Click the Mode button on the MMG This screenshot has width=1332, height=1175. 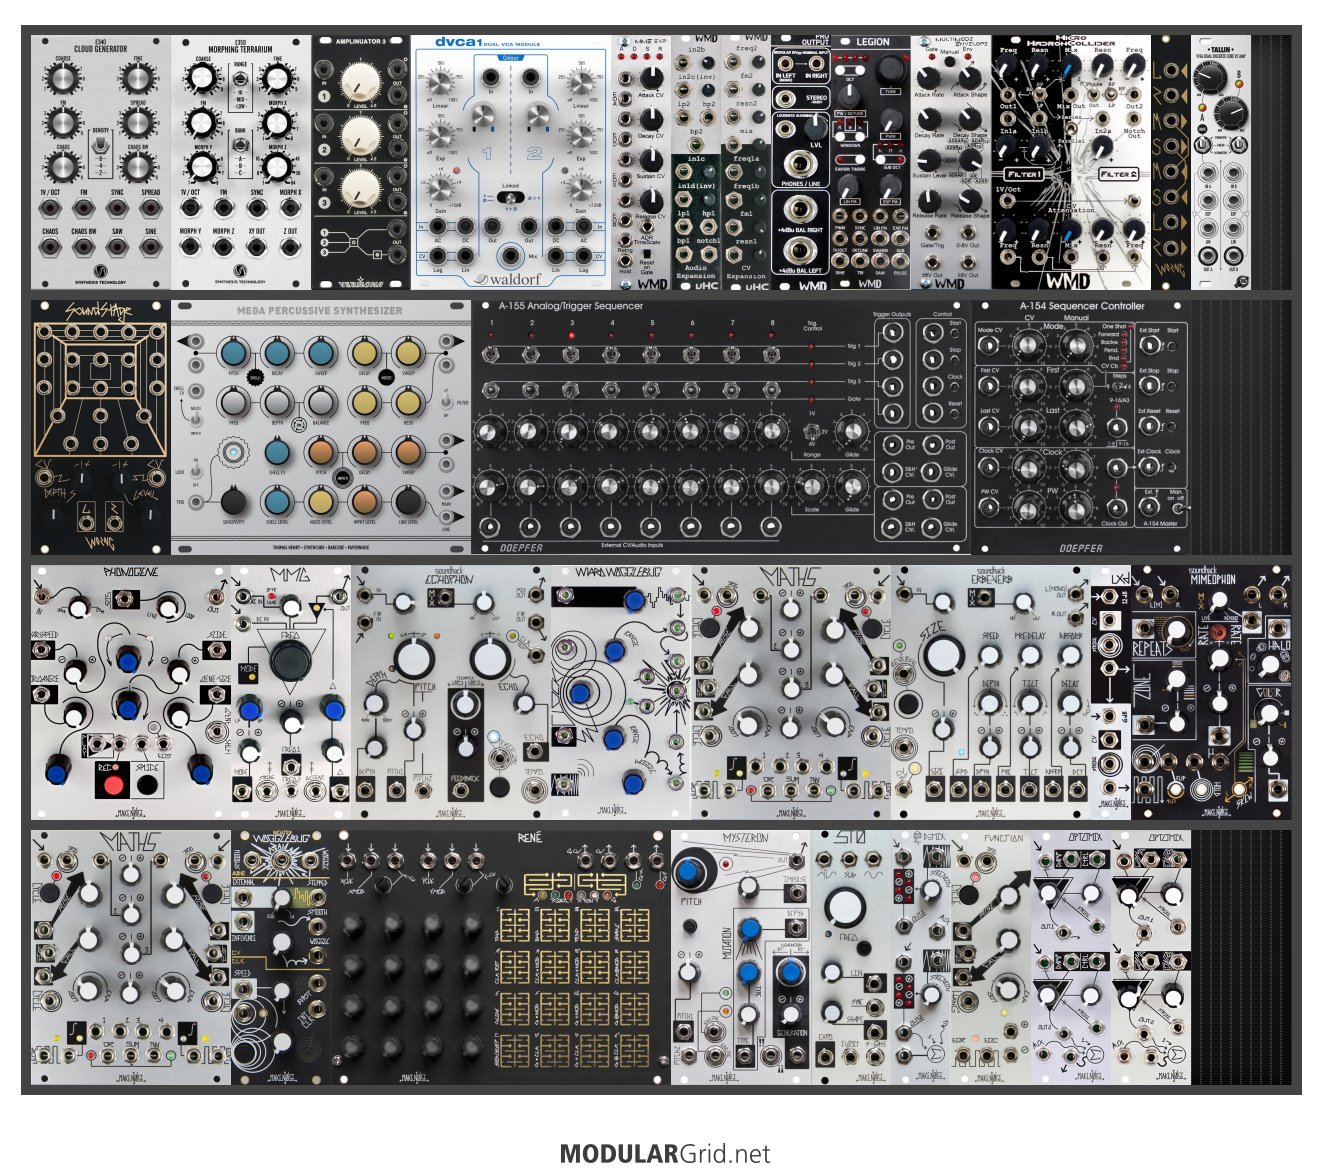(x=250, y=677)
